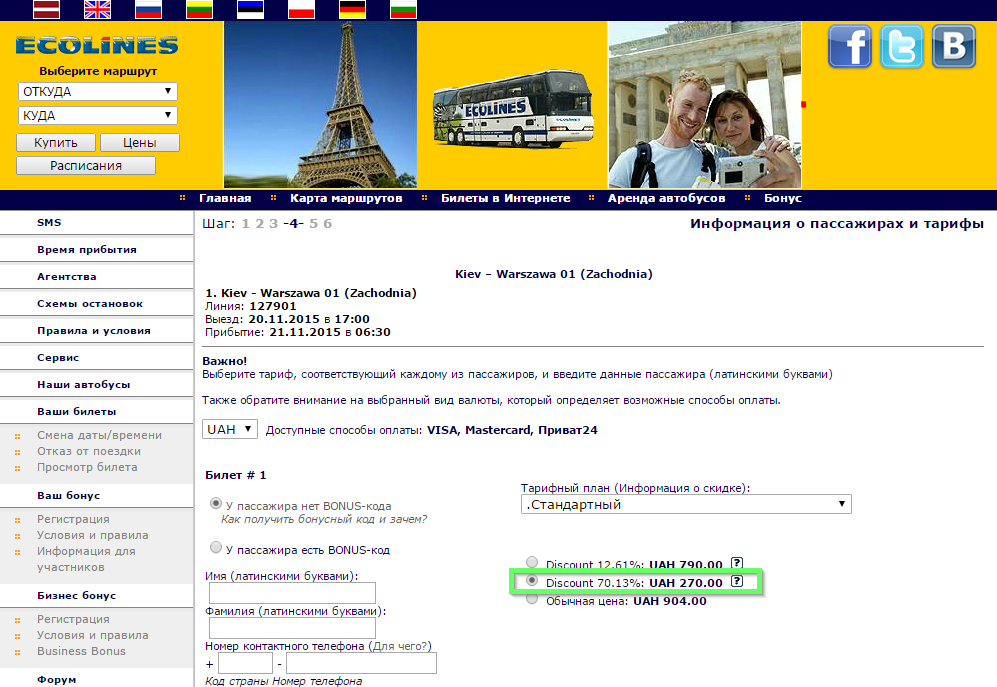Switch language via the Bulgarian flag
The image size is (997, 687).
pos(403,10)
